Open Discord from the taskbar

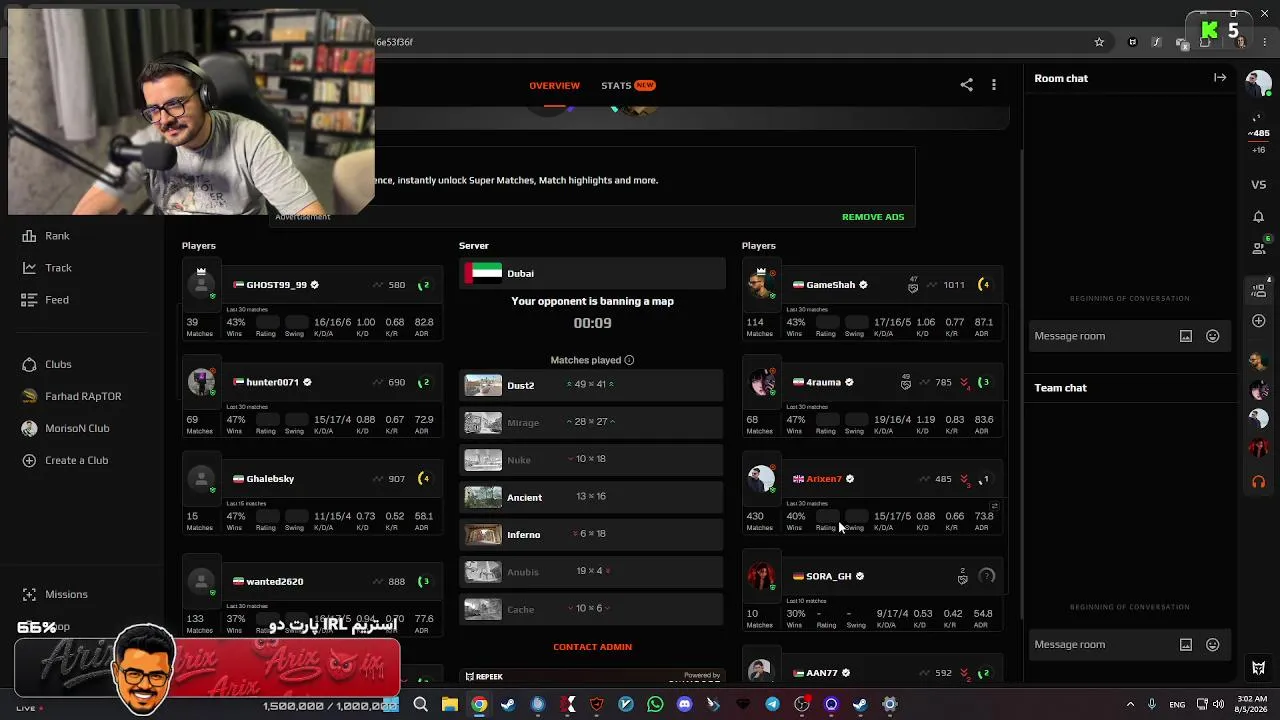tap(684, 705)
